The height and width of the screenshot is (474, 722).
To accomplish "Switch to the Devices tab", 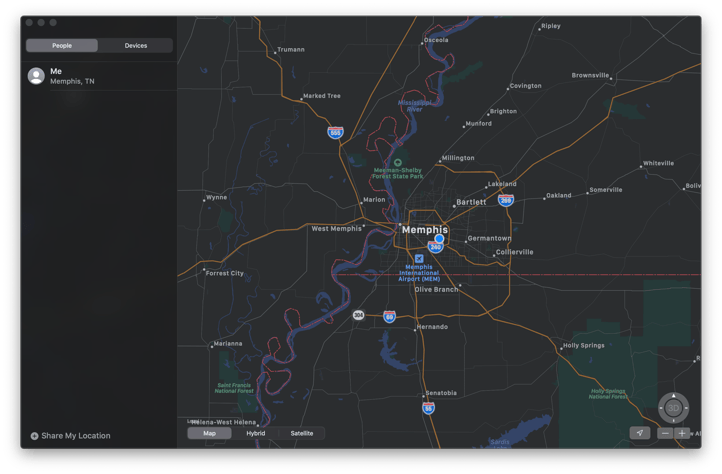I will (135, 46).
